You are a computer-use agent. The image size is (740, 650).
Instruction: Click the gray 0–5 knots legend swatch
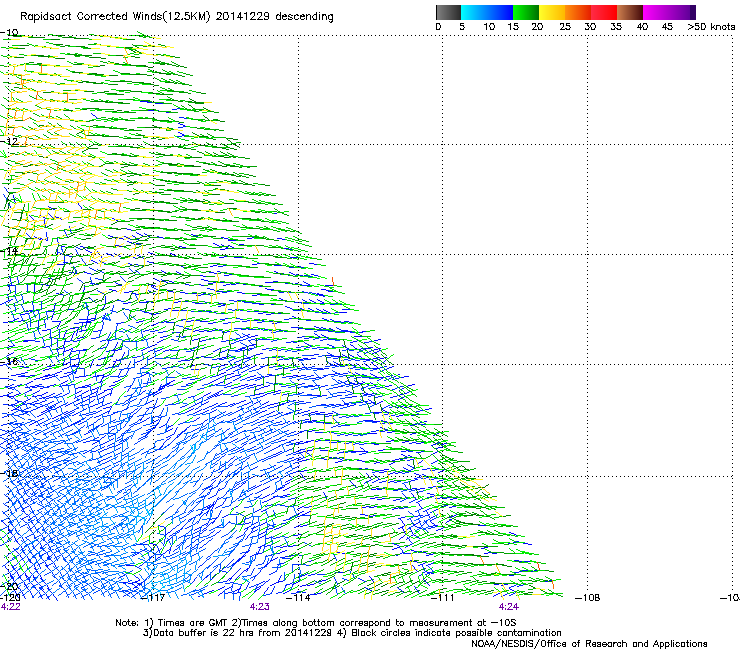[x=448, y=12]
